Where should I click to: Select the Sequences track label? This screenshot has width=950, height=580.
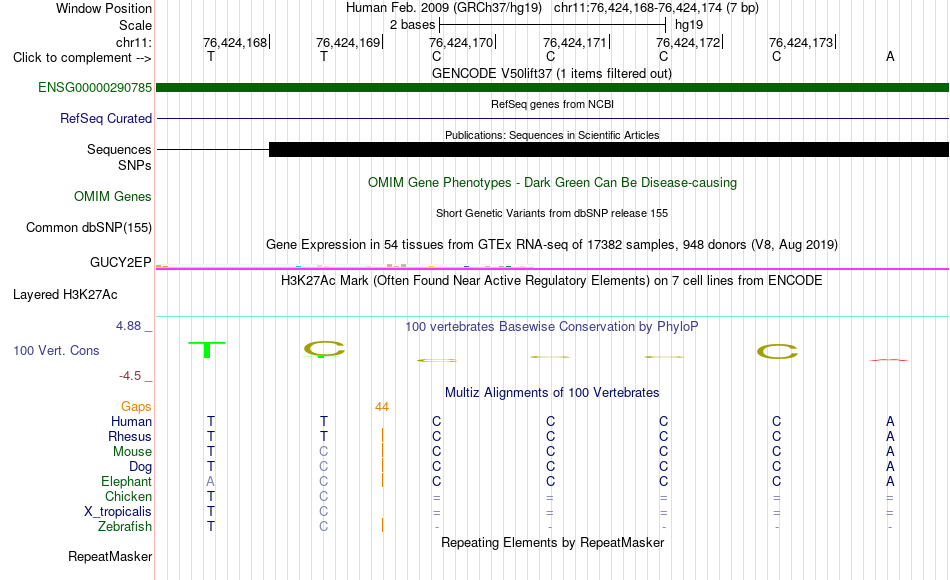pos(119,149)
